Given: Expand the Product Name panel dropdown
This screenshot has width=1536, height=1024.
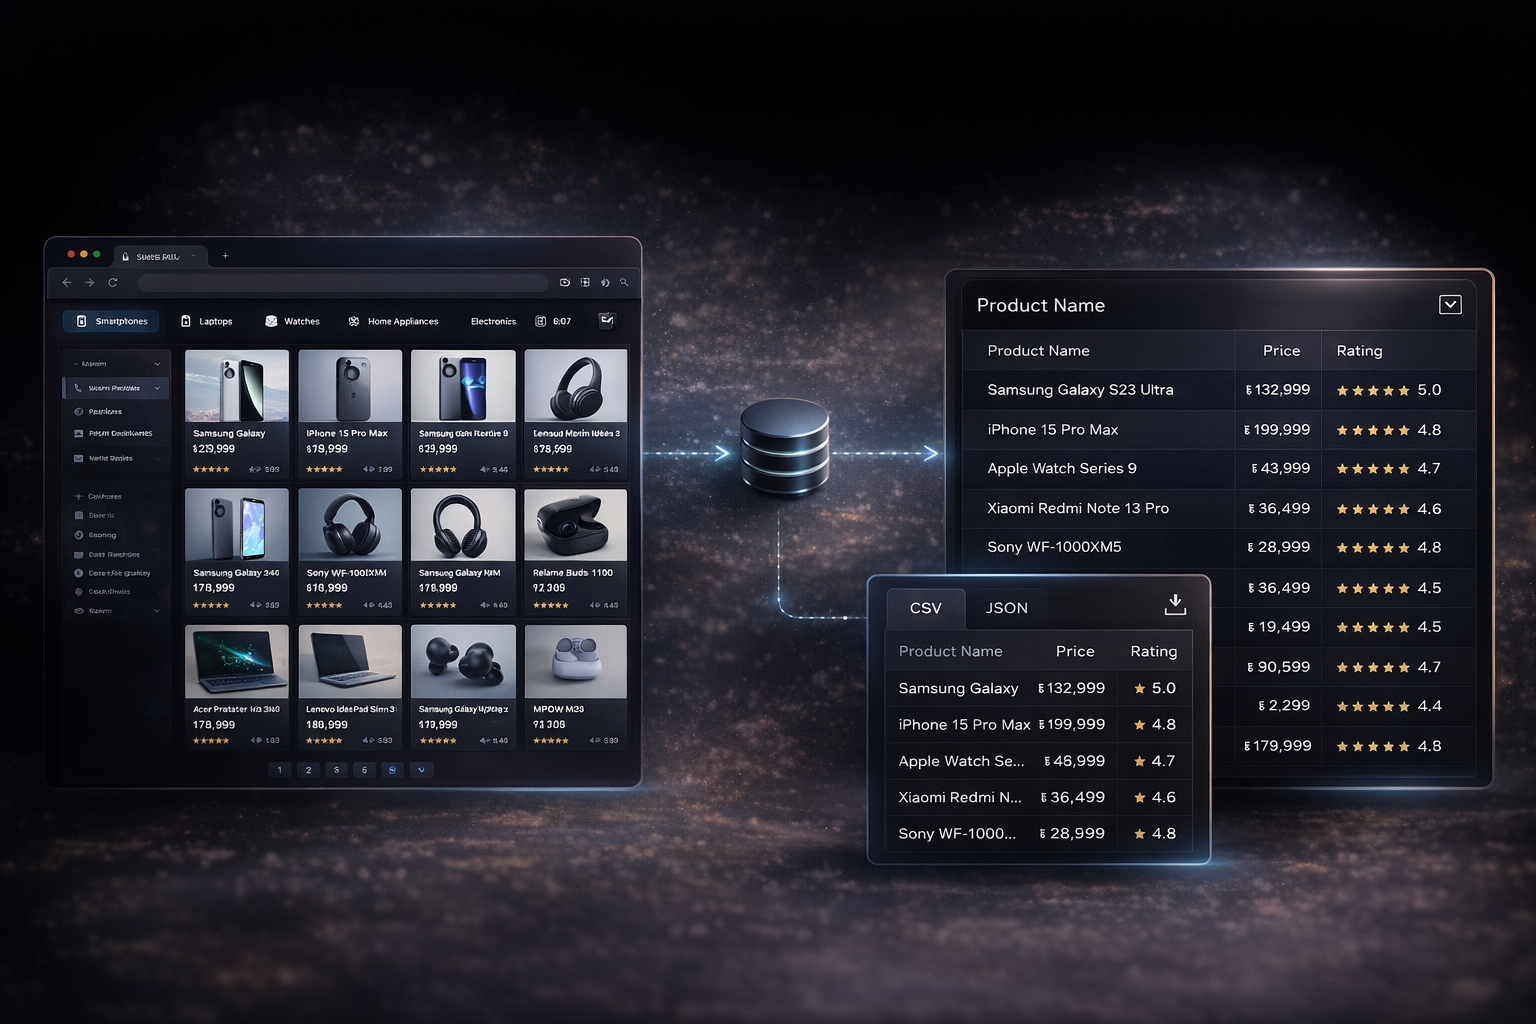Looking at the screenshot, I should coord(1450,305).
